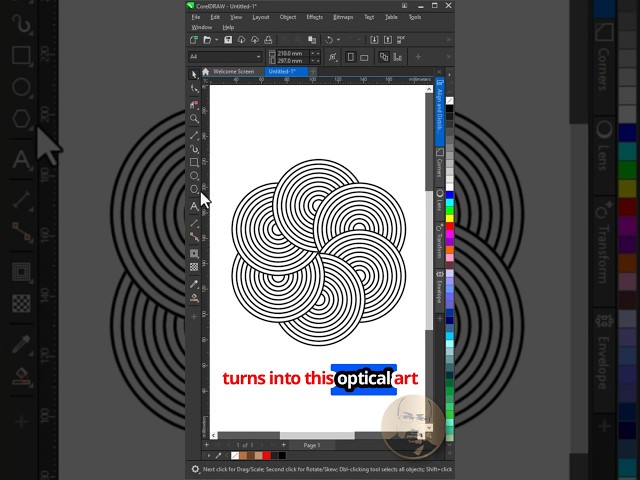Select the Rectangle tool

coord(194,162)
